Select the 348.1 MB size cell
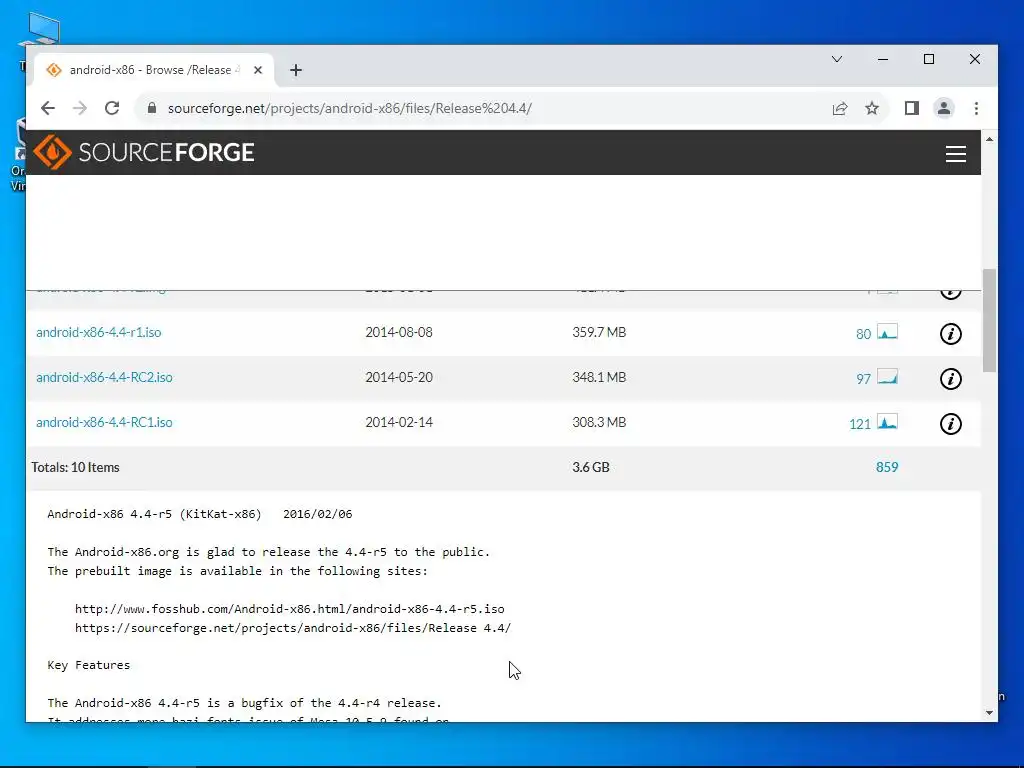 599,377
